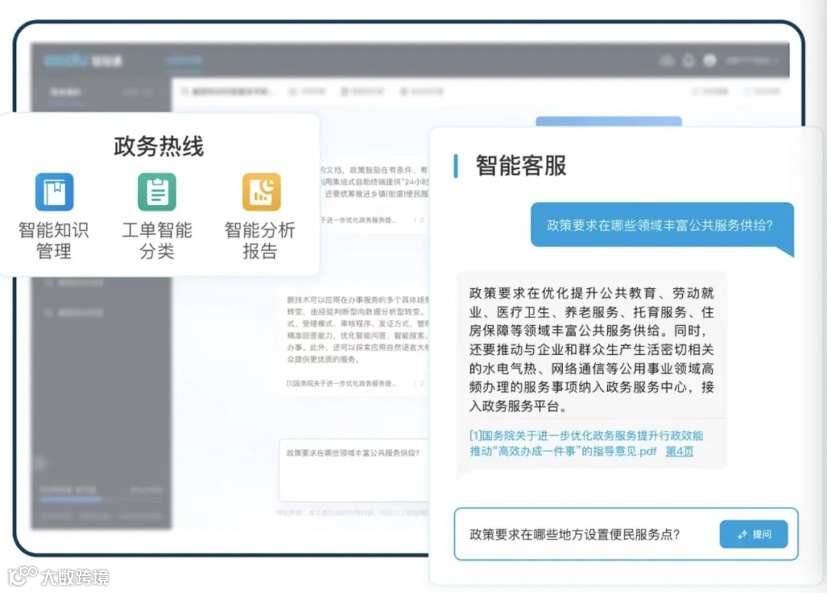827x593 pixels.
Task: Click the 提问 submit button
Action: point(754,534)
